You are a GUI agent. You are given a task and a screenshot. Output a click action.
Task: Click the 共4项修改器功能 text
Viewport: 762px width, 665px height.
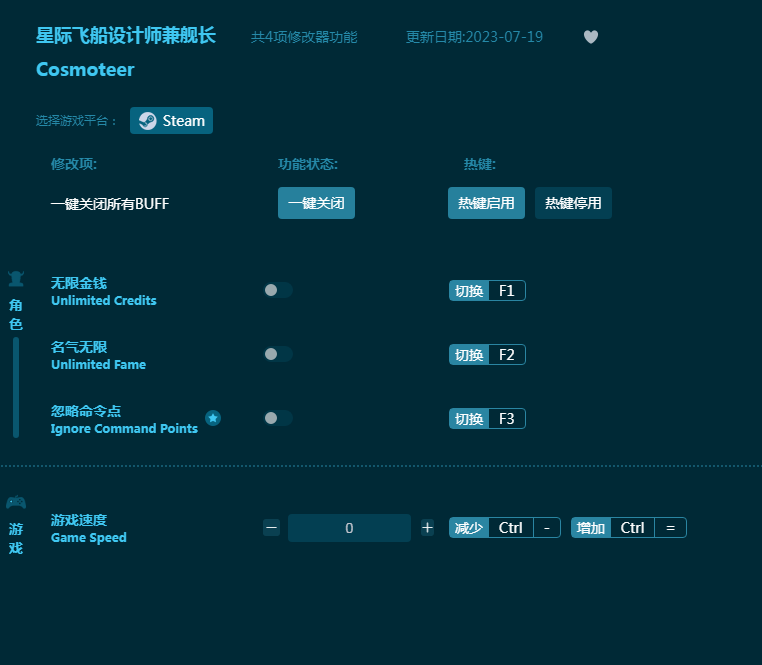[x=304, y=37]
